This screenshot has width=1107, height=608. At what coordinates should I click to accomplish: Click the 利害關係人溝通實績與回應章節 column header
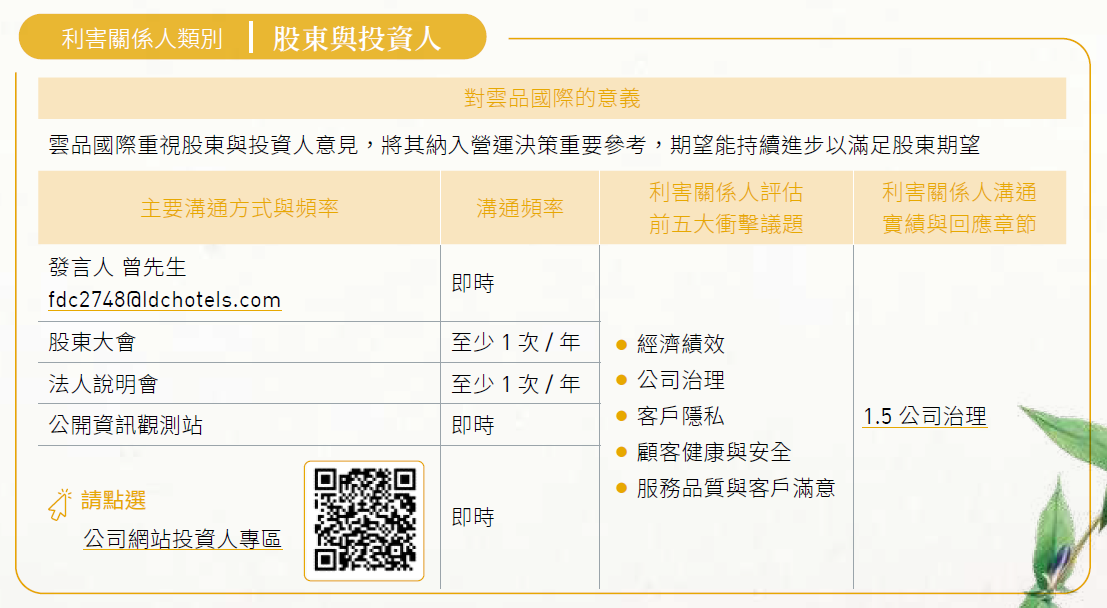click(959, 208)
